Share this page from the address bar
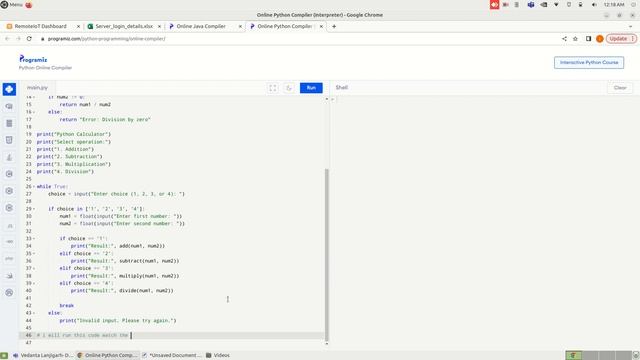 coord(564,38)
